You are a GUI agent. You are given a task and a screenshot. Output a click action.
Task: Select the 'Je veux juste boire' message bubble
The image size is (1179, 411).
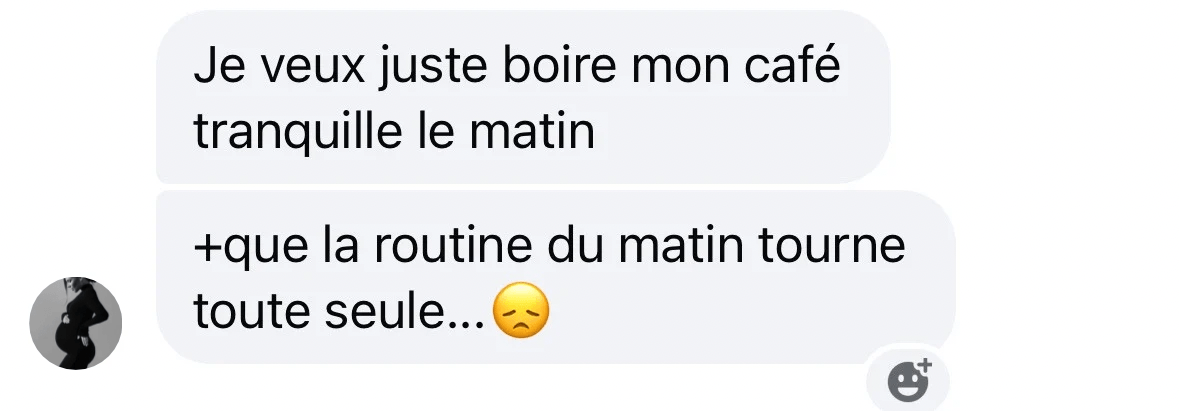[x=523, y=97]
